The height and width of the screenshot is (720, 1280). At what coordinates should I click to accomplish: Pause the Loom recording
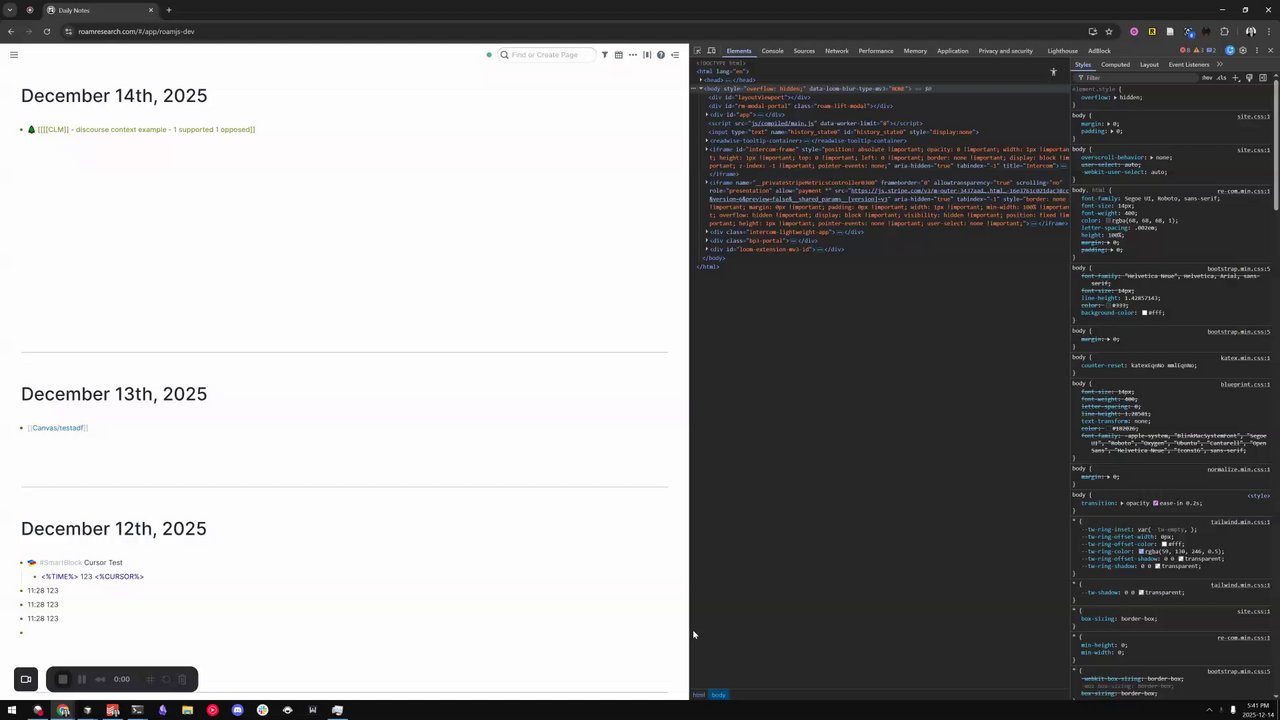pyautogui.click(x=82, y=680)
